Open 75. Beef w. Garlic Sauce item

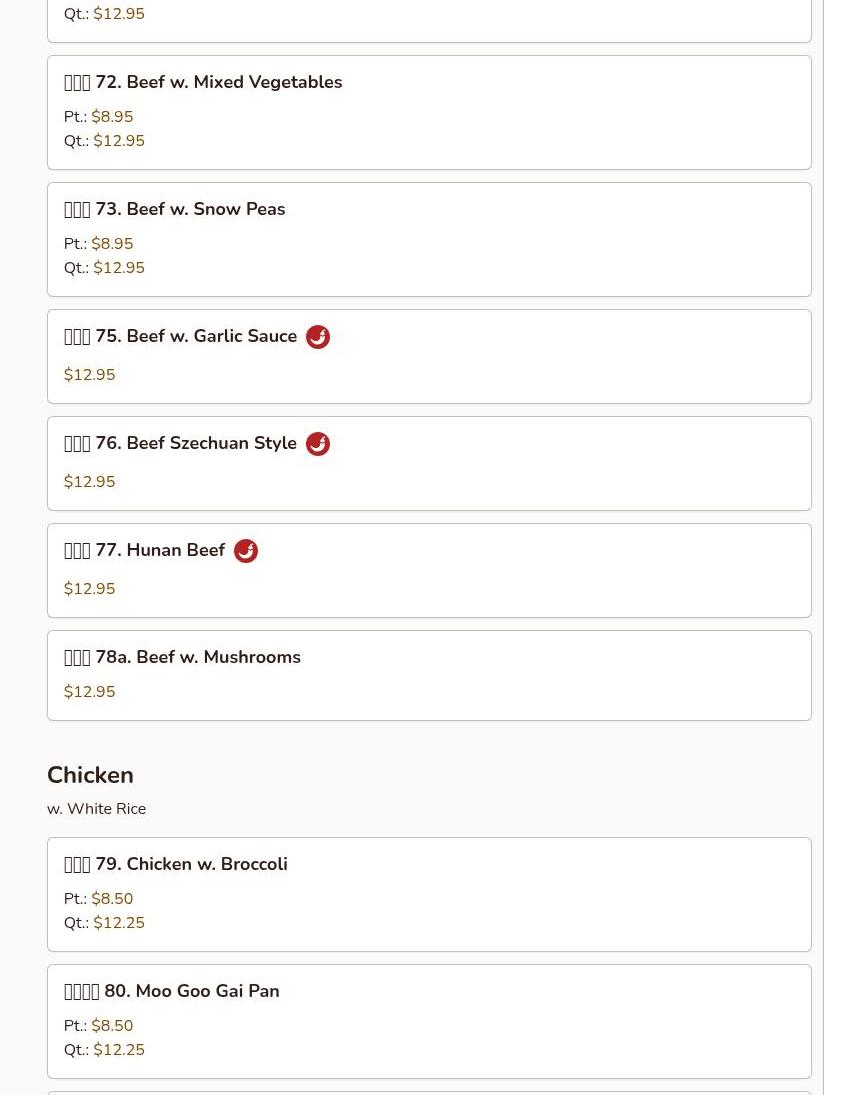[x=429, y=356]
